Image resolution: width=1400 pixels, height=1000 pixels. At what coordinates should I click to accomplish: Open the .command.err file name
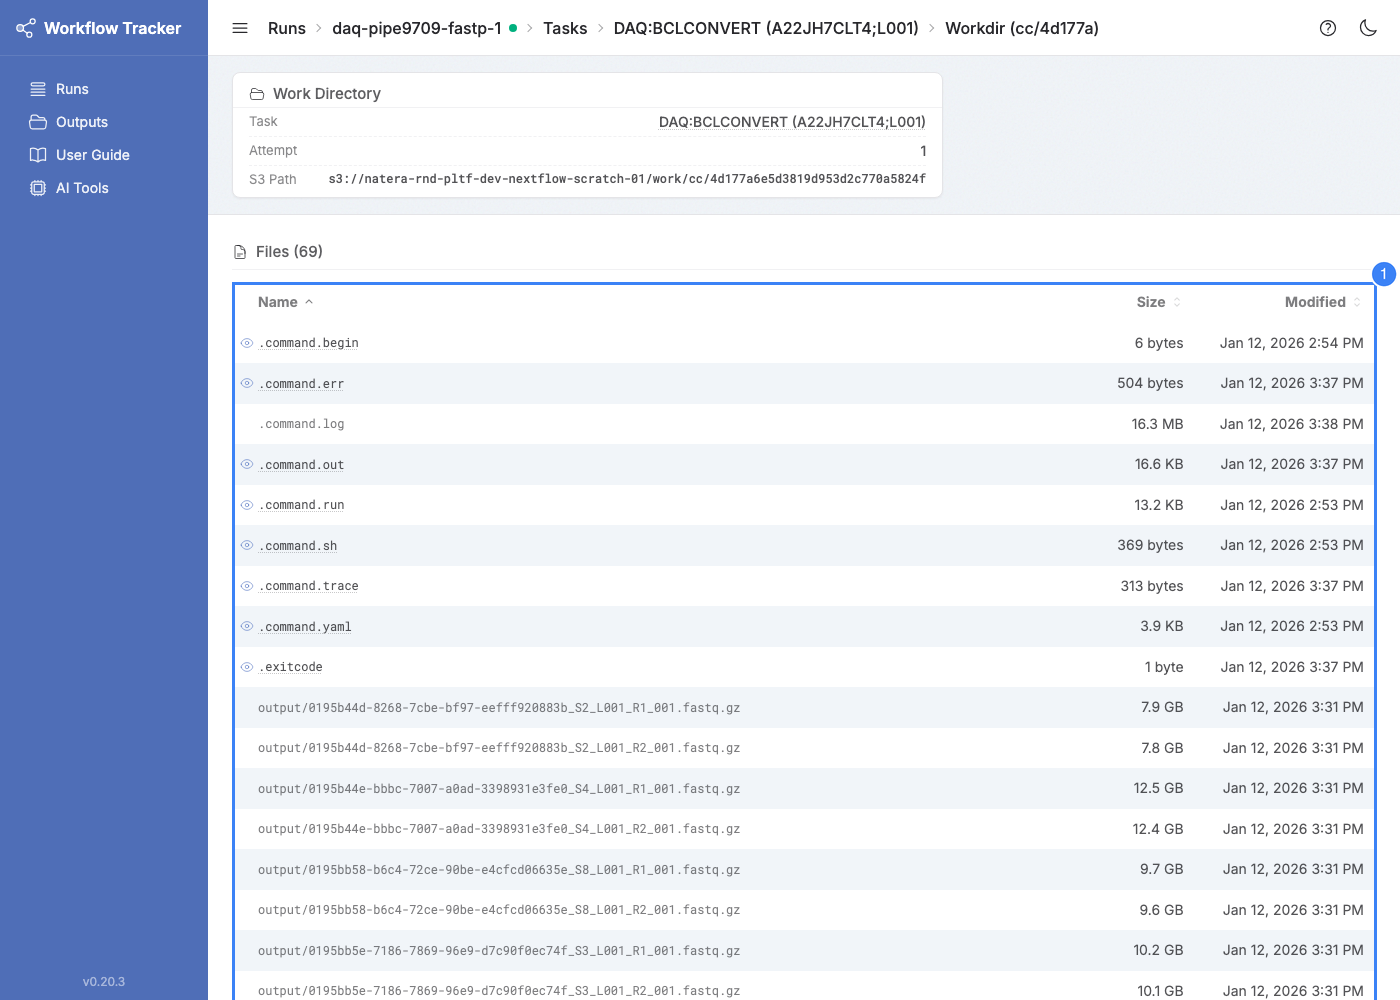coord(301,384)
